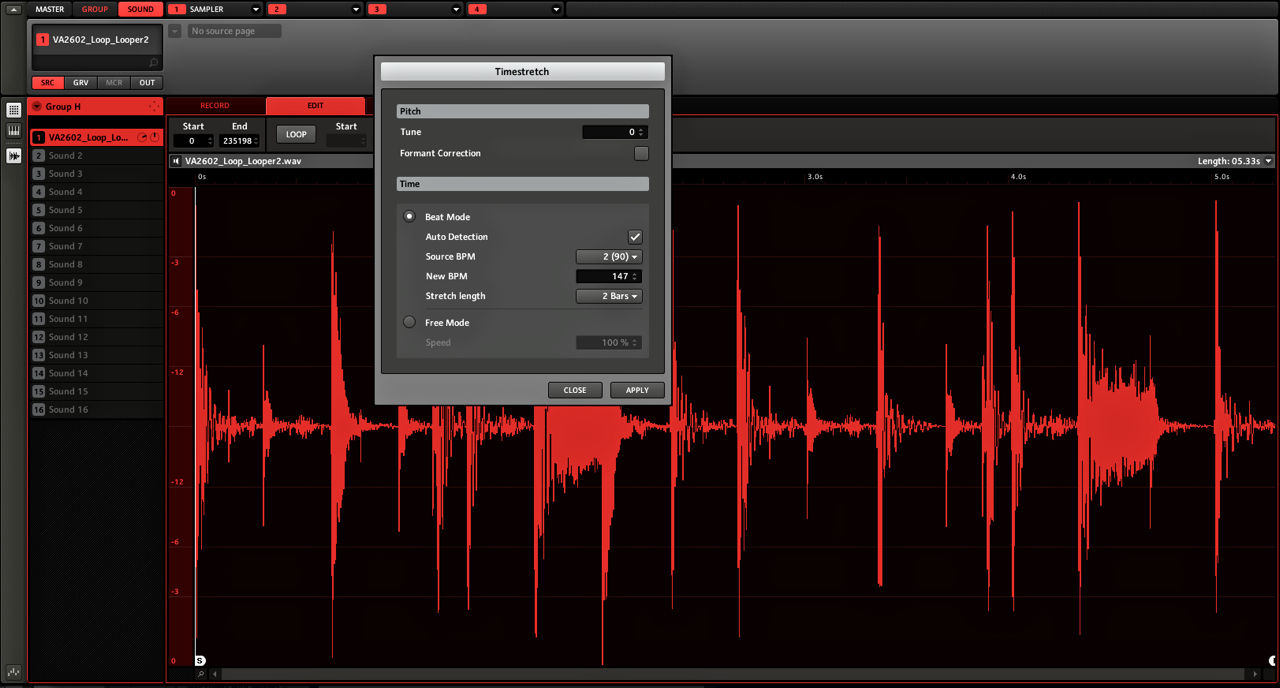Click the No source page field
The width and height of the screenshot is (1280, 688).
[234, 31]
